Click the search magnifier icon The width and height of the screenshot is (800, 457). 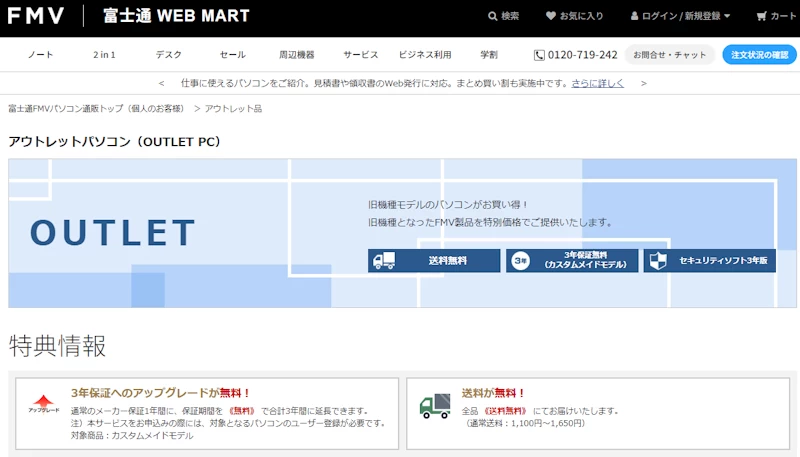(492, 16)
